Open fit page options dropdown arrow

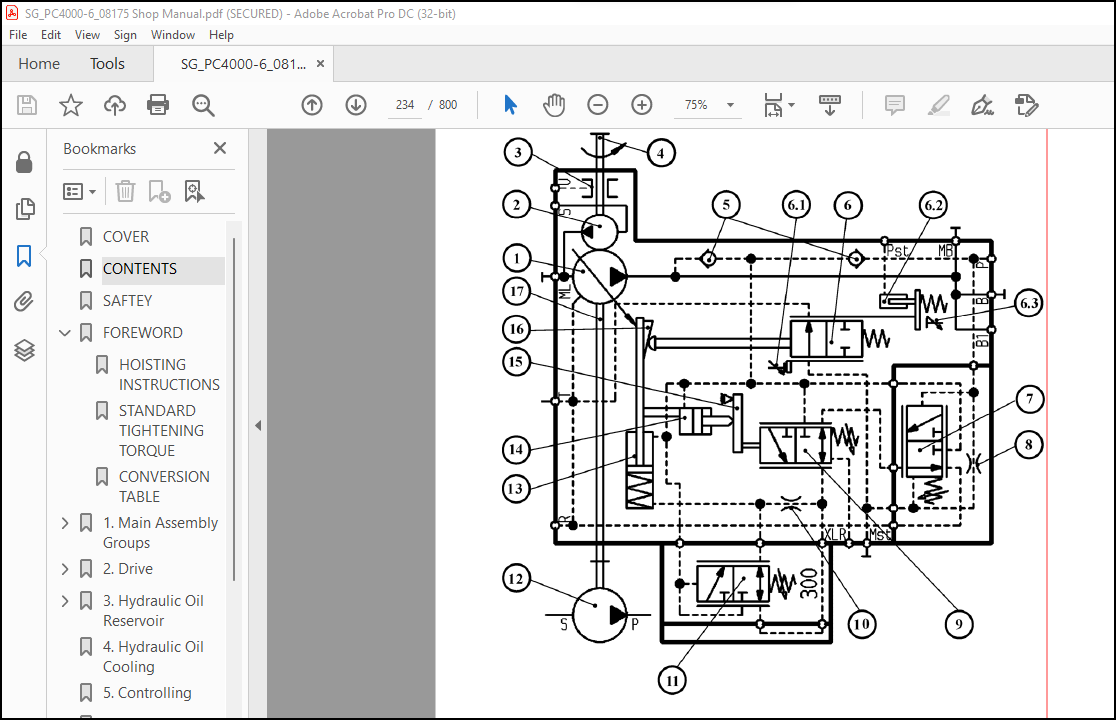(791, 105)
